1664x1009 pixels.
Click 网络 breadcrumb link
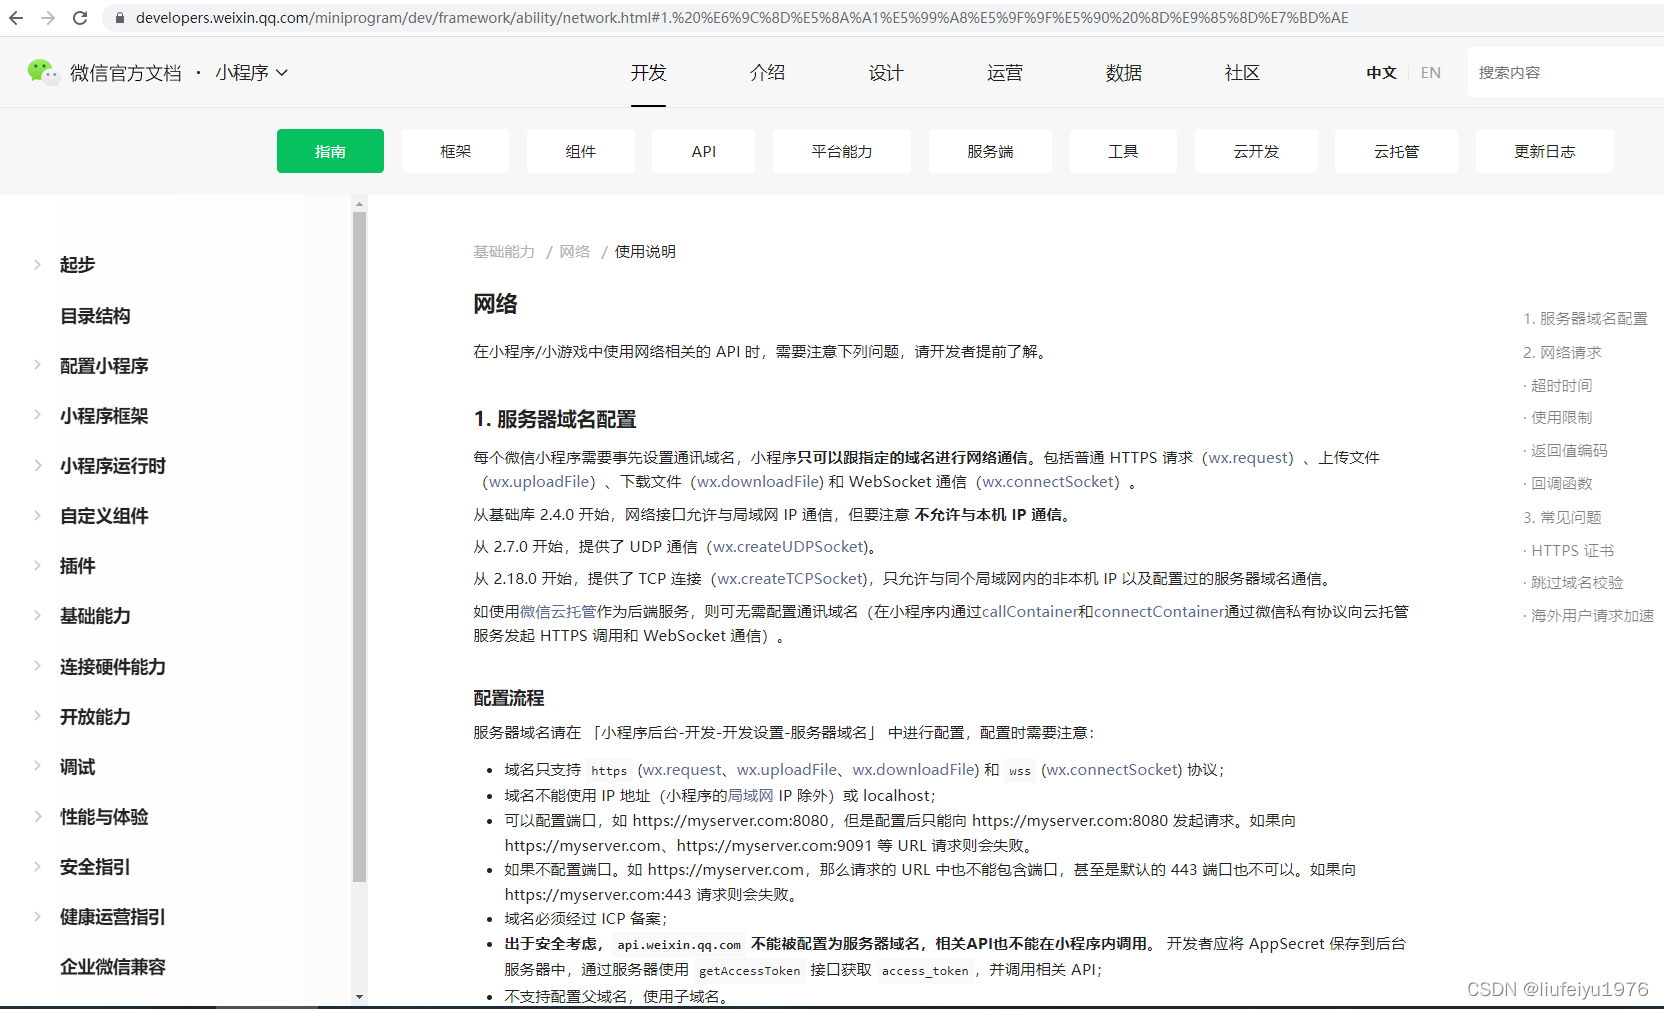click(574, 252)
